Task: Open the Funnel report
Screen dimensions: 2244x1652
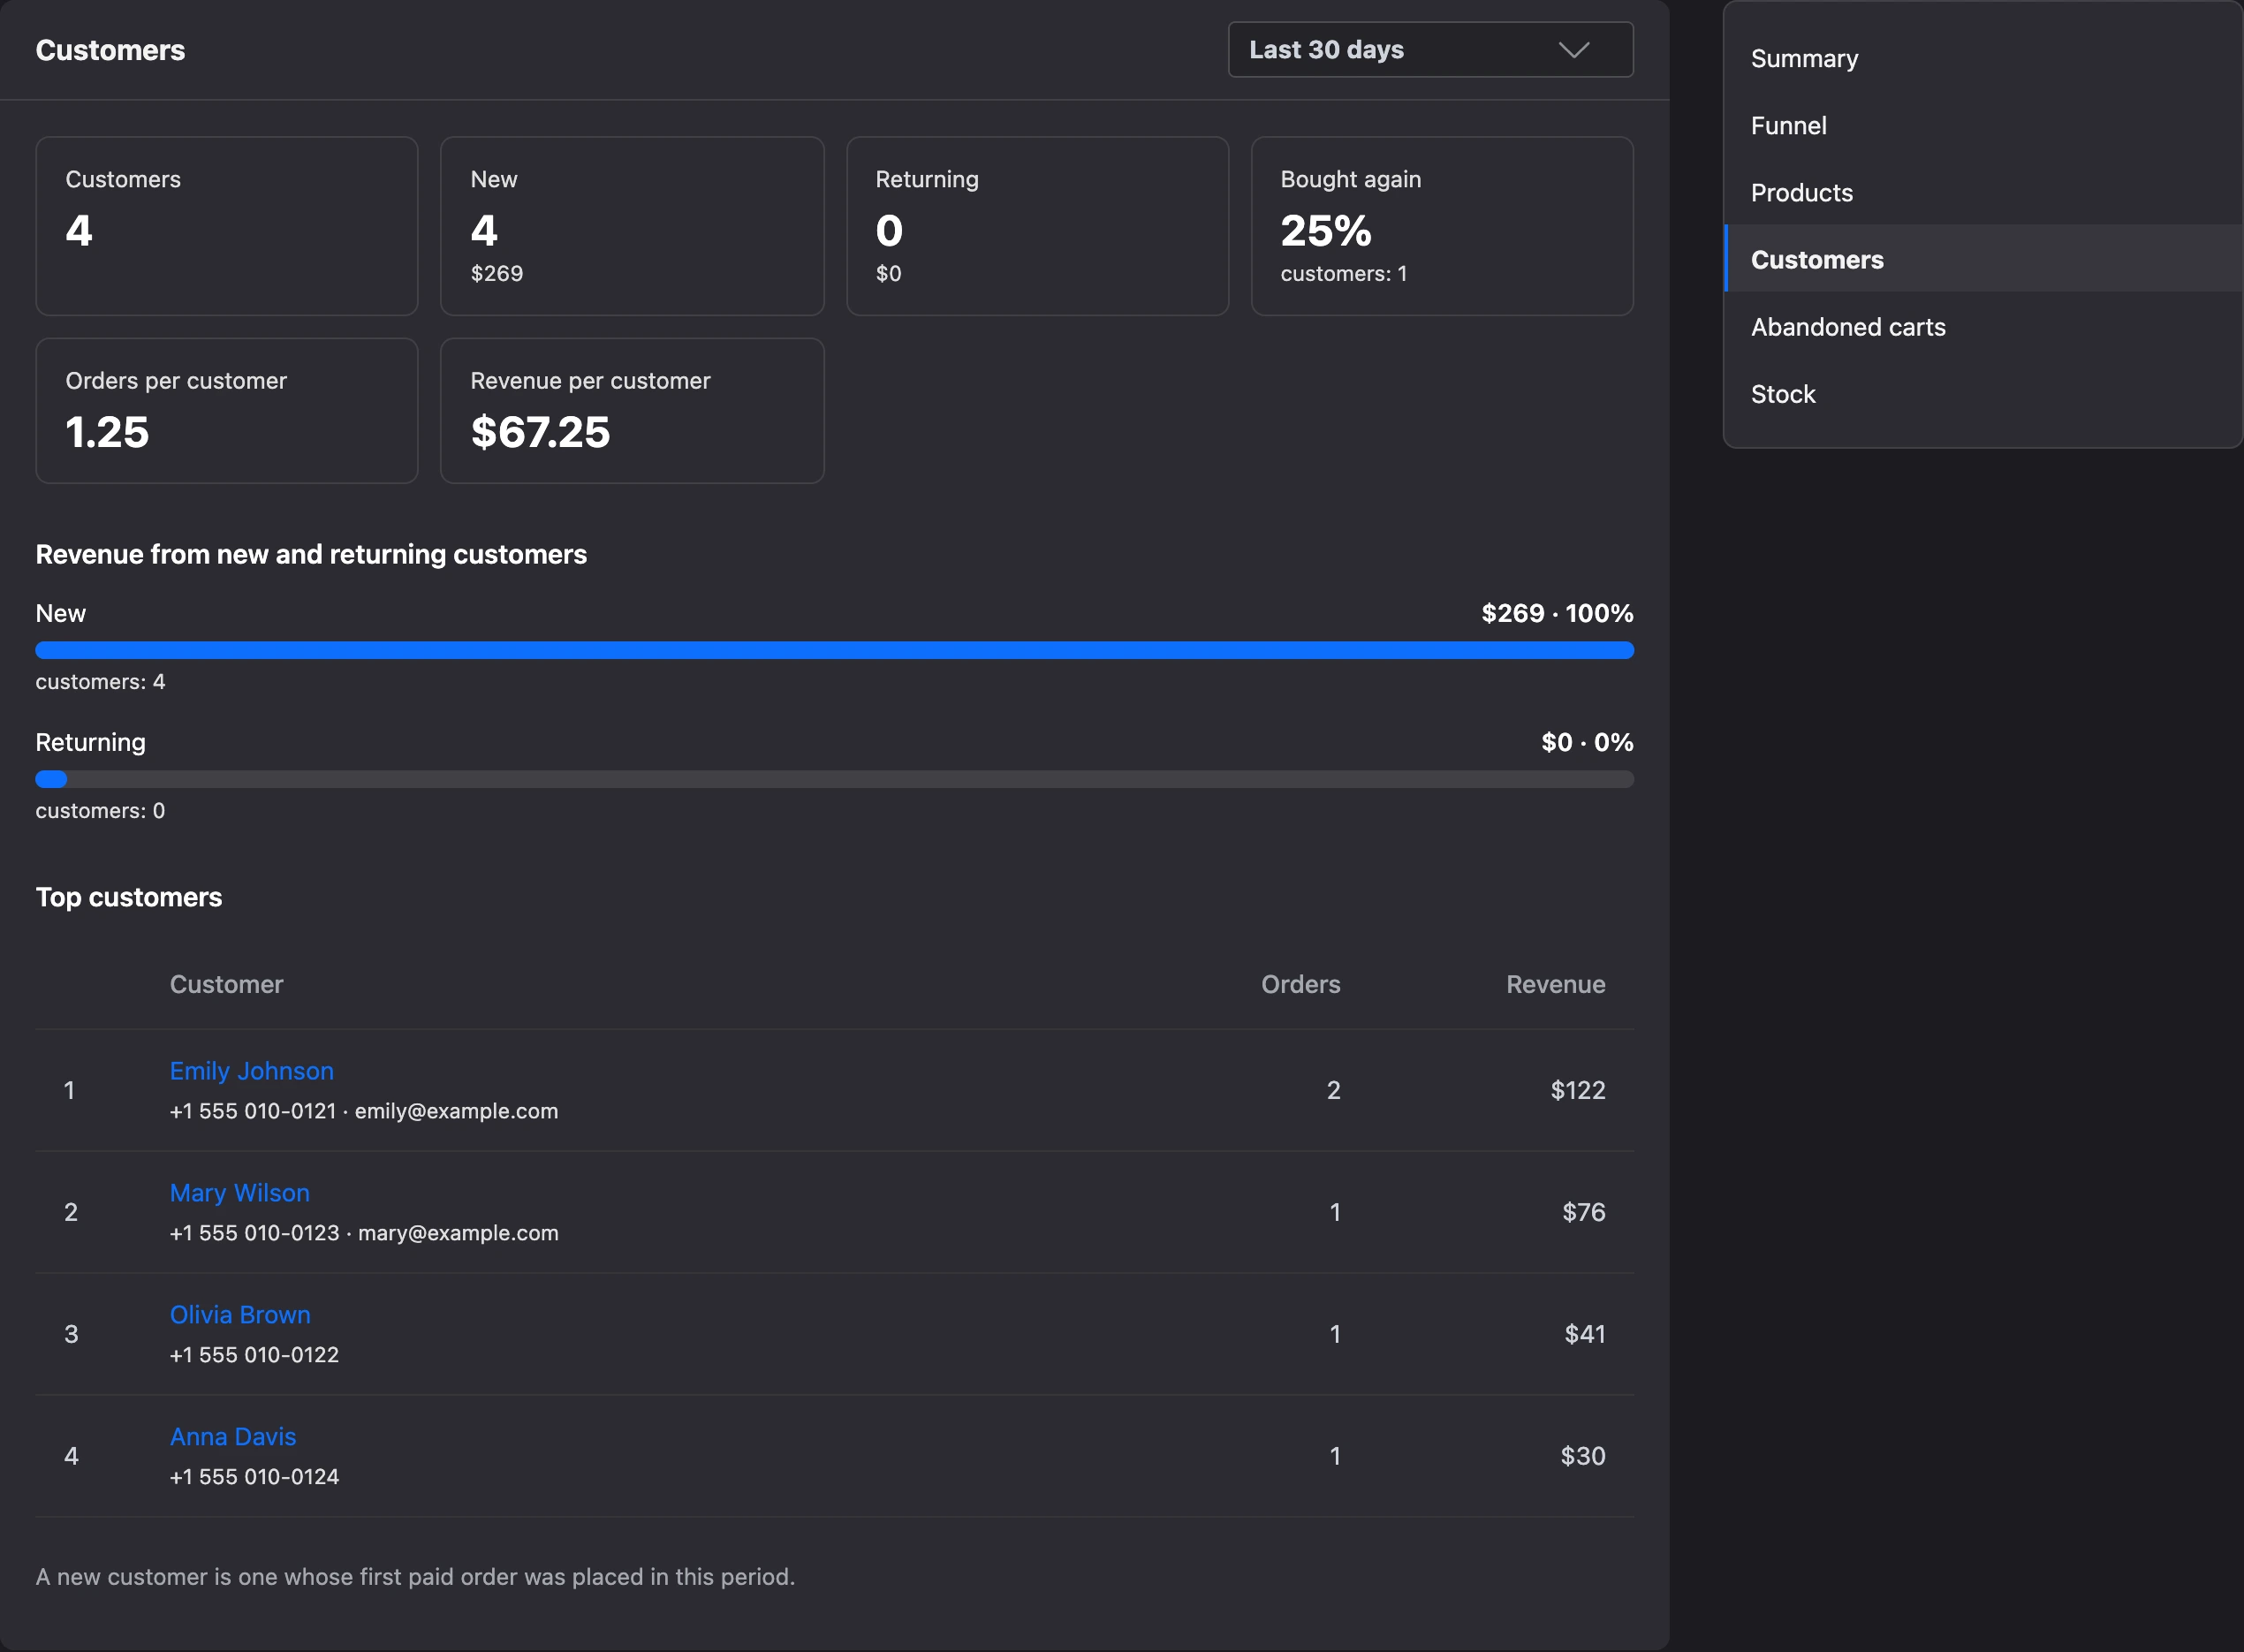Action: [1788, 126]
